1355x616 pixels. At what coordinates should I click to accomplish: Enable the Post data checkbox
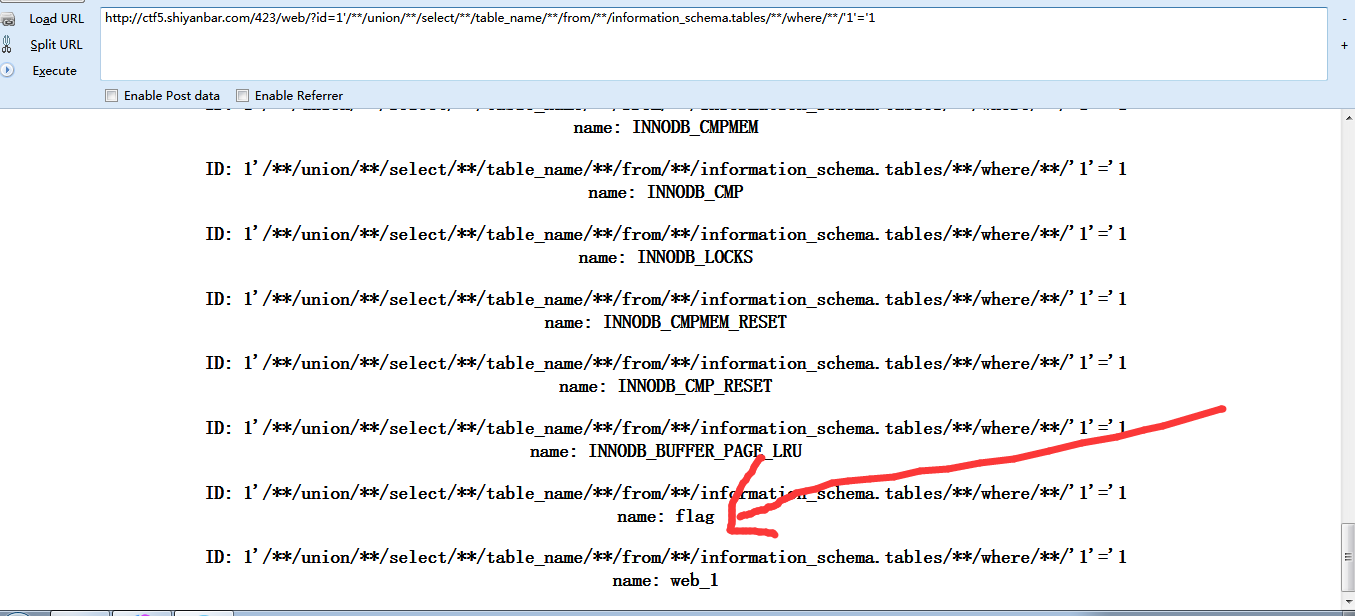coord(112,96)
